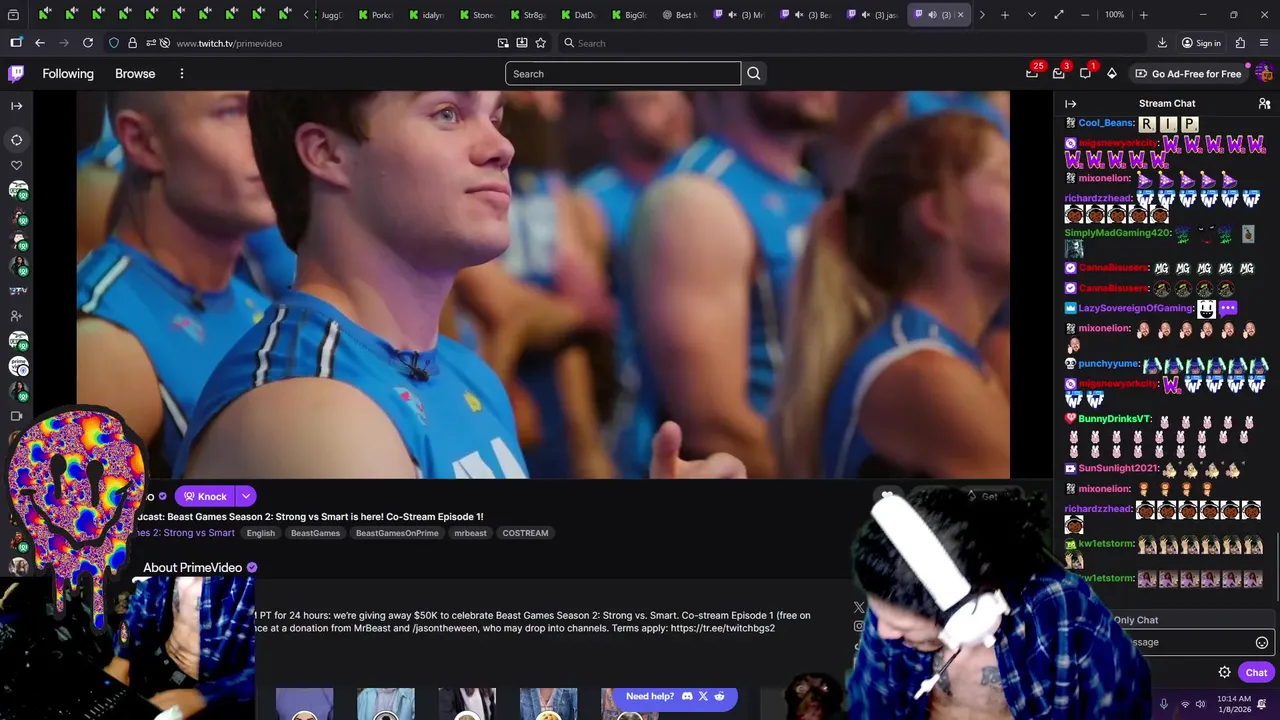Click the browser Sign in button

tap(1201, 43)
